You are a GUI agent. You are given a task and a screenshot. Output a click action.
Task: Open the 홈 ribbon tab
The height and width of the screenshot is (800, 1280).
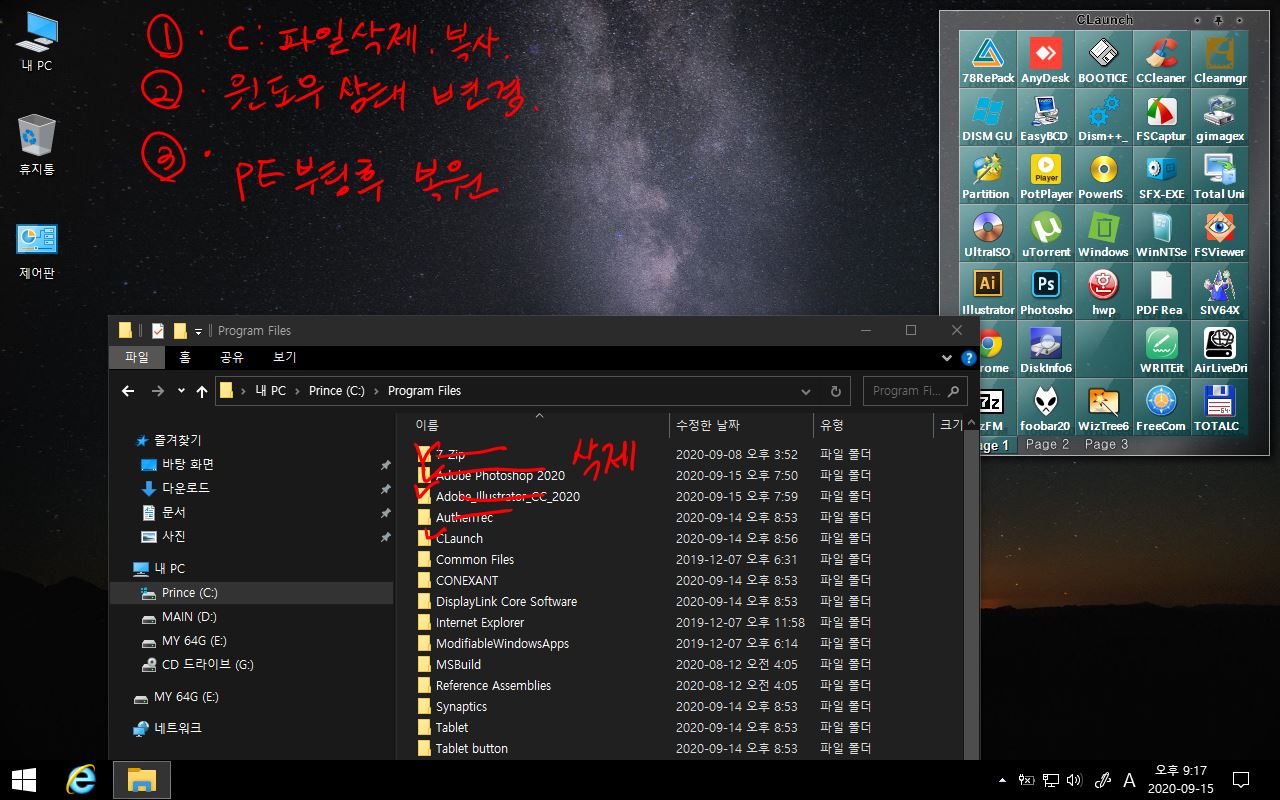(185, 357)
